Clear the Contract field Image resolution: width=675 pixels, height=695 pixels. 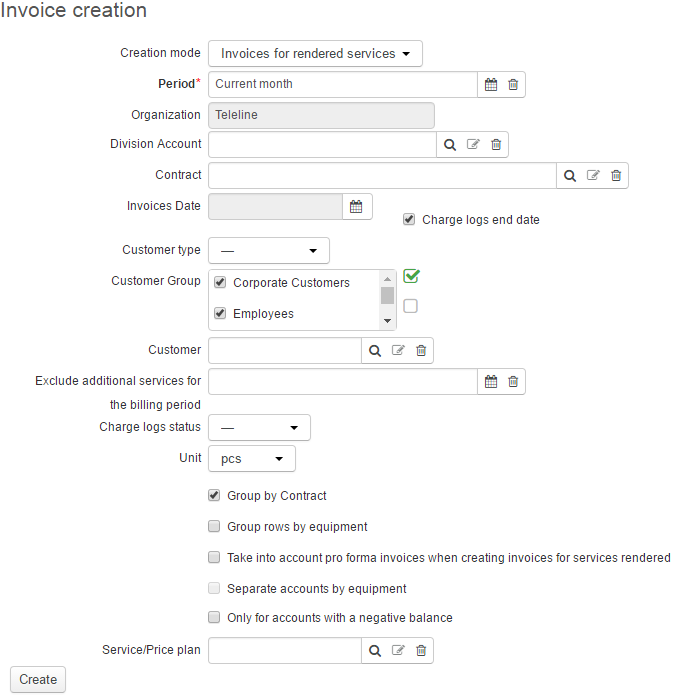[x=616, y=176]
